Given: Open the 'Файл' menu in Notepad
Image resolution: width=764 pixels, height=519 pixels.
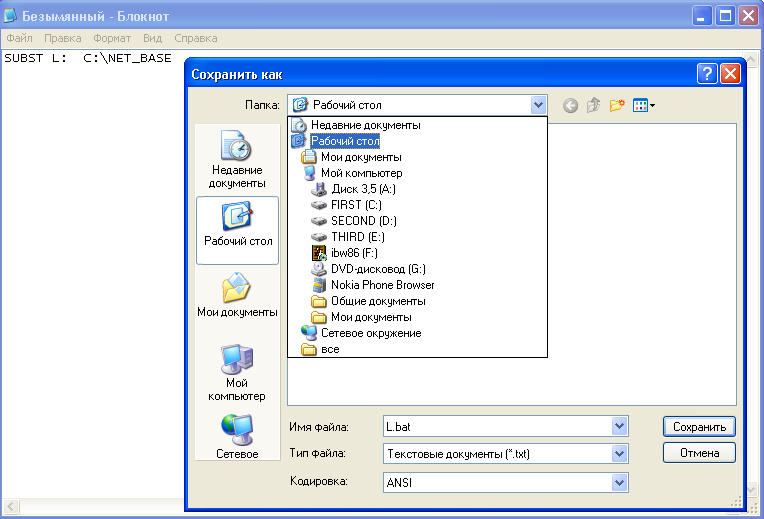Looking at the screenshot, I should [x=19, y=38].
